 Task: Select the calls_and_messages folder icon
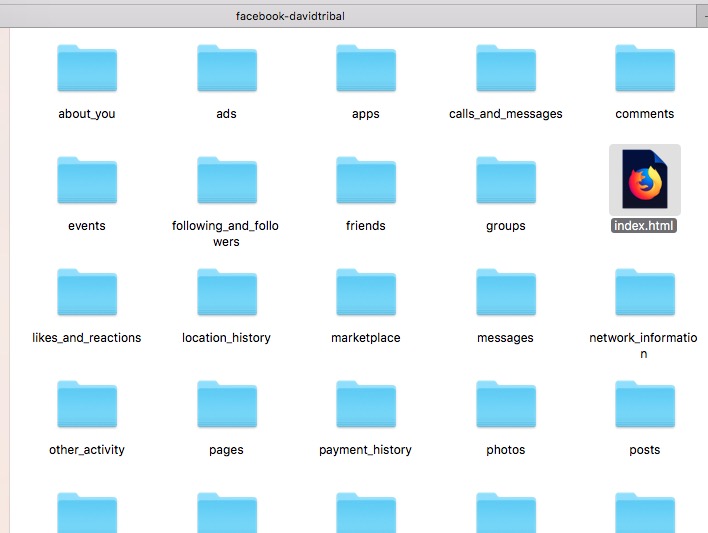[x=506, y=68]
